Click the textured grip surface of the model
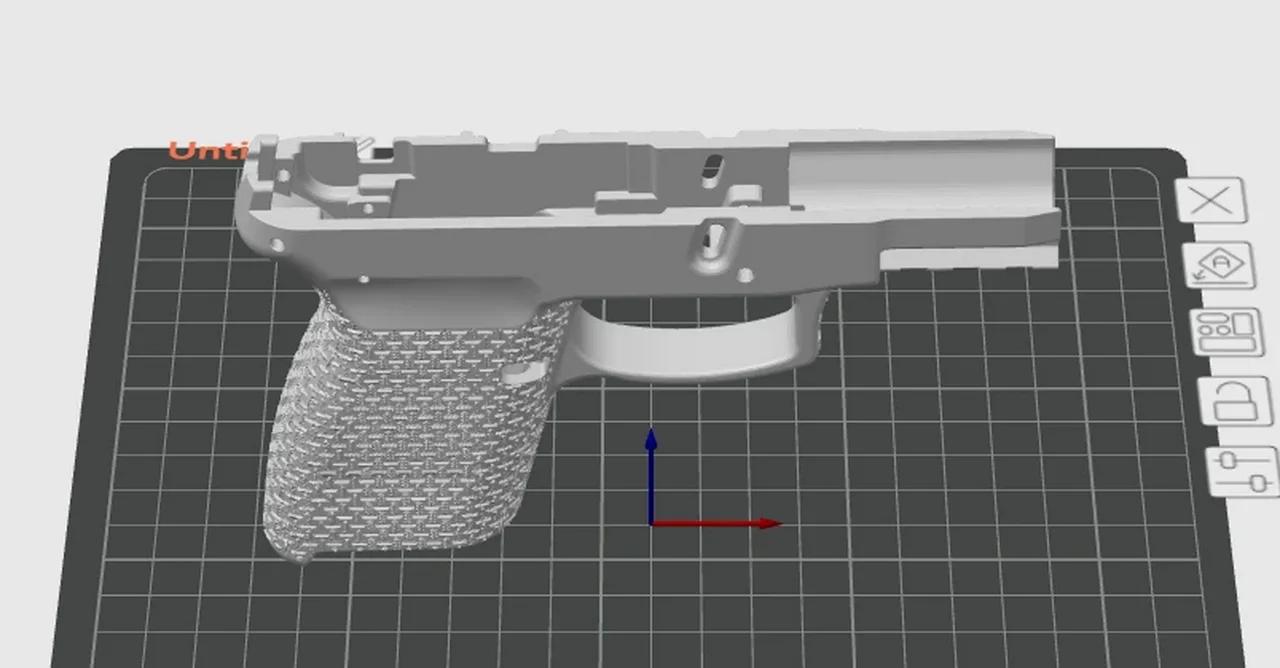Image resolution: width=1280 pixels, height=668 pixels. click(x=400, y=440)
